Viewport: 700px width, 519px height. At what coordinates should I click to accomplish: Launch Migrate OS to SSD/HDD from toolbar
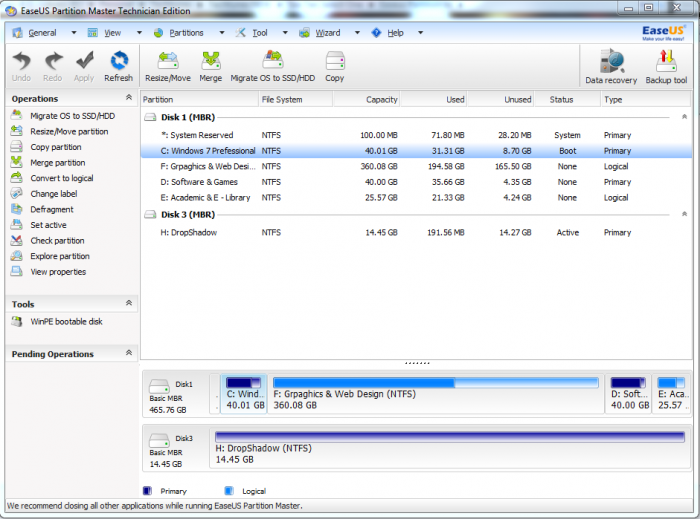pyautogui.click(x=273, y=66)
